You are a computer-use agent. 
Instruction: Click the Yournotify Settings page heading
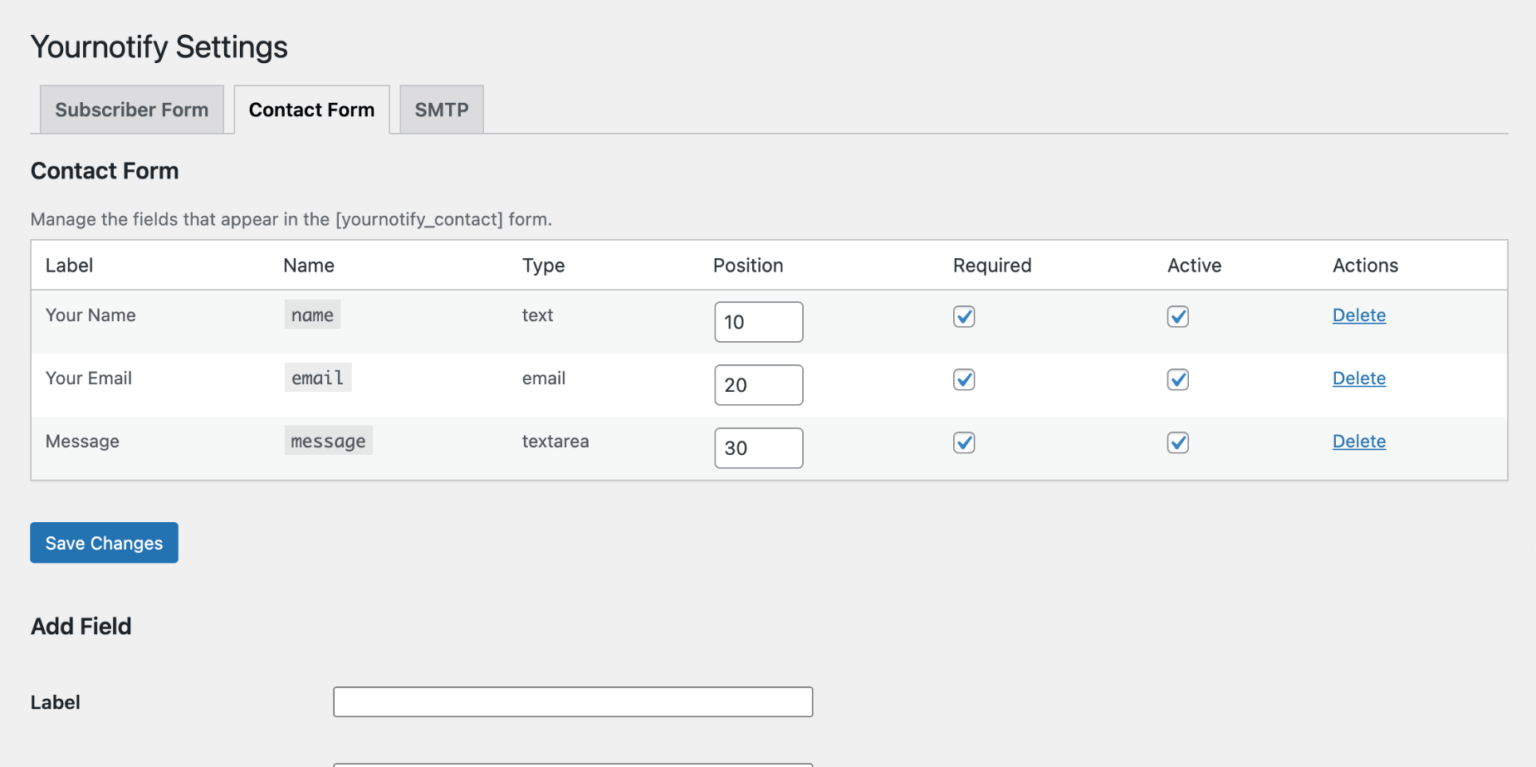[158, 46]
